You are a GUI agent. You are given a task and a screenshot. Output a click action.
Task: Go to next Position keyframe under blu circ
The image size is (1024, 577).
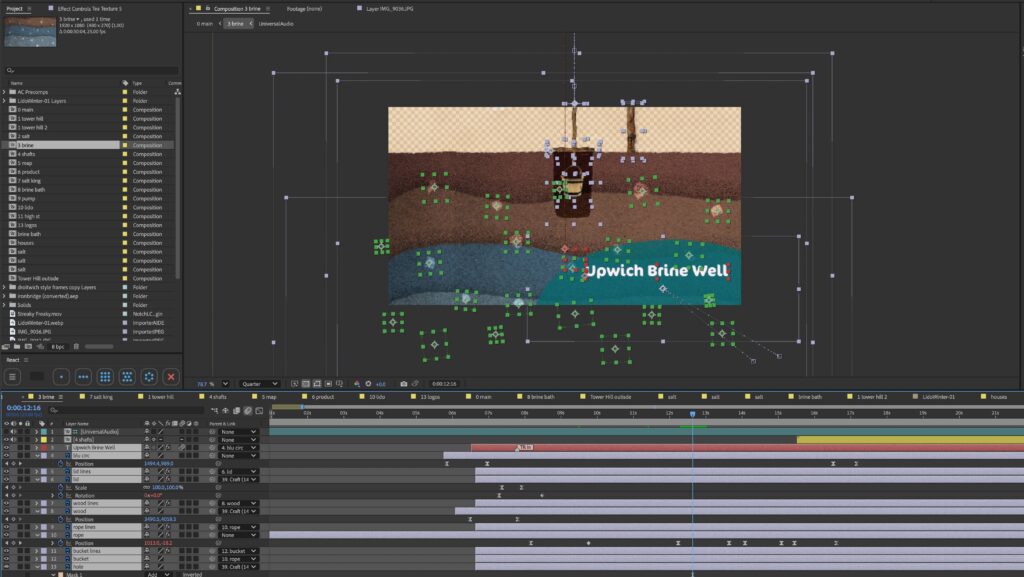pos(20,463)
